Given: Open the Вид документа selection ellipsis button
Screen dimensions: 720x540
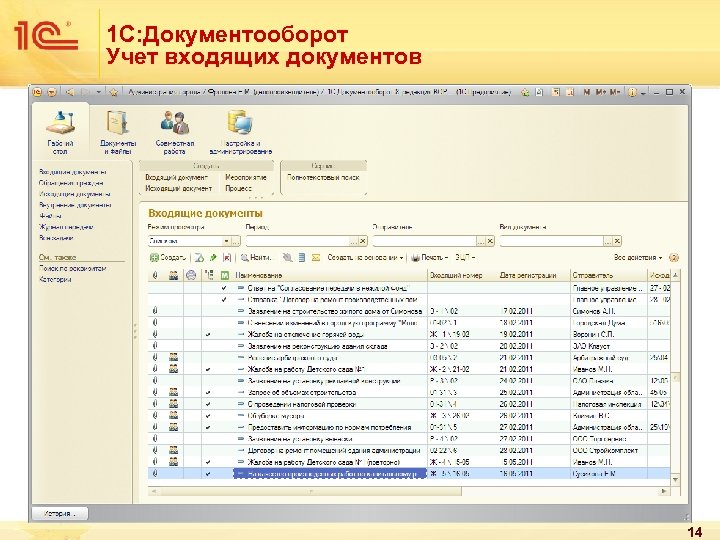Looking at the screenshot, I should point(608,241).
